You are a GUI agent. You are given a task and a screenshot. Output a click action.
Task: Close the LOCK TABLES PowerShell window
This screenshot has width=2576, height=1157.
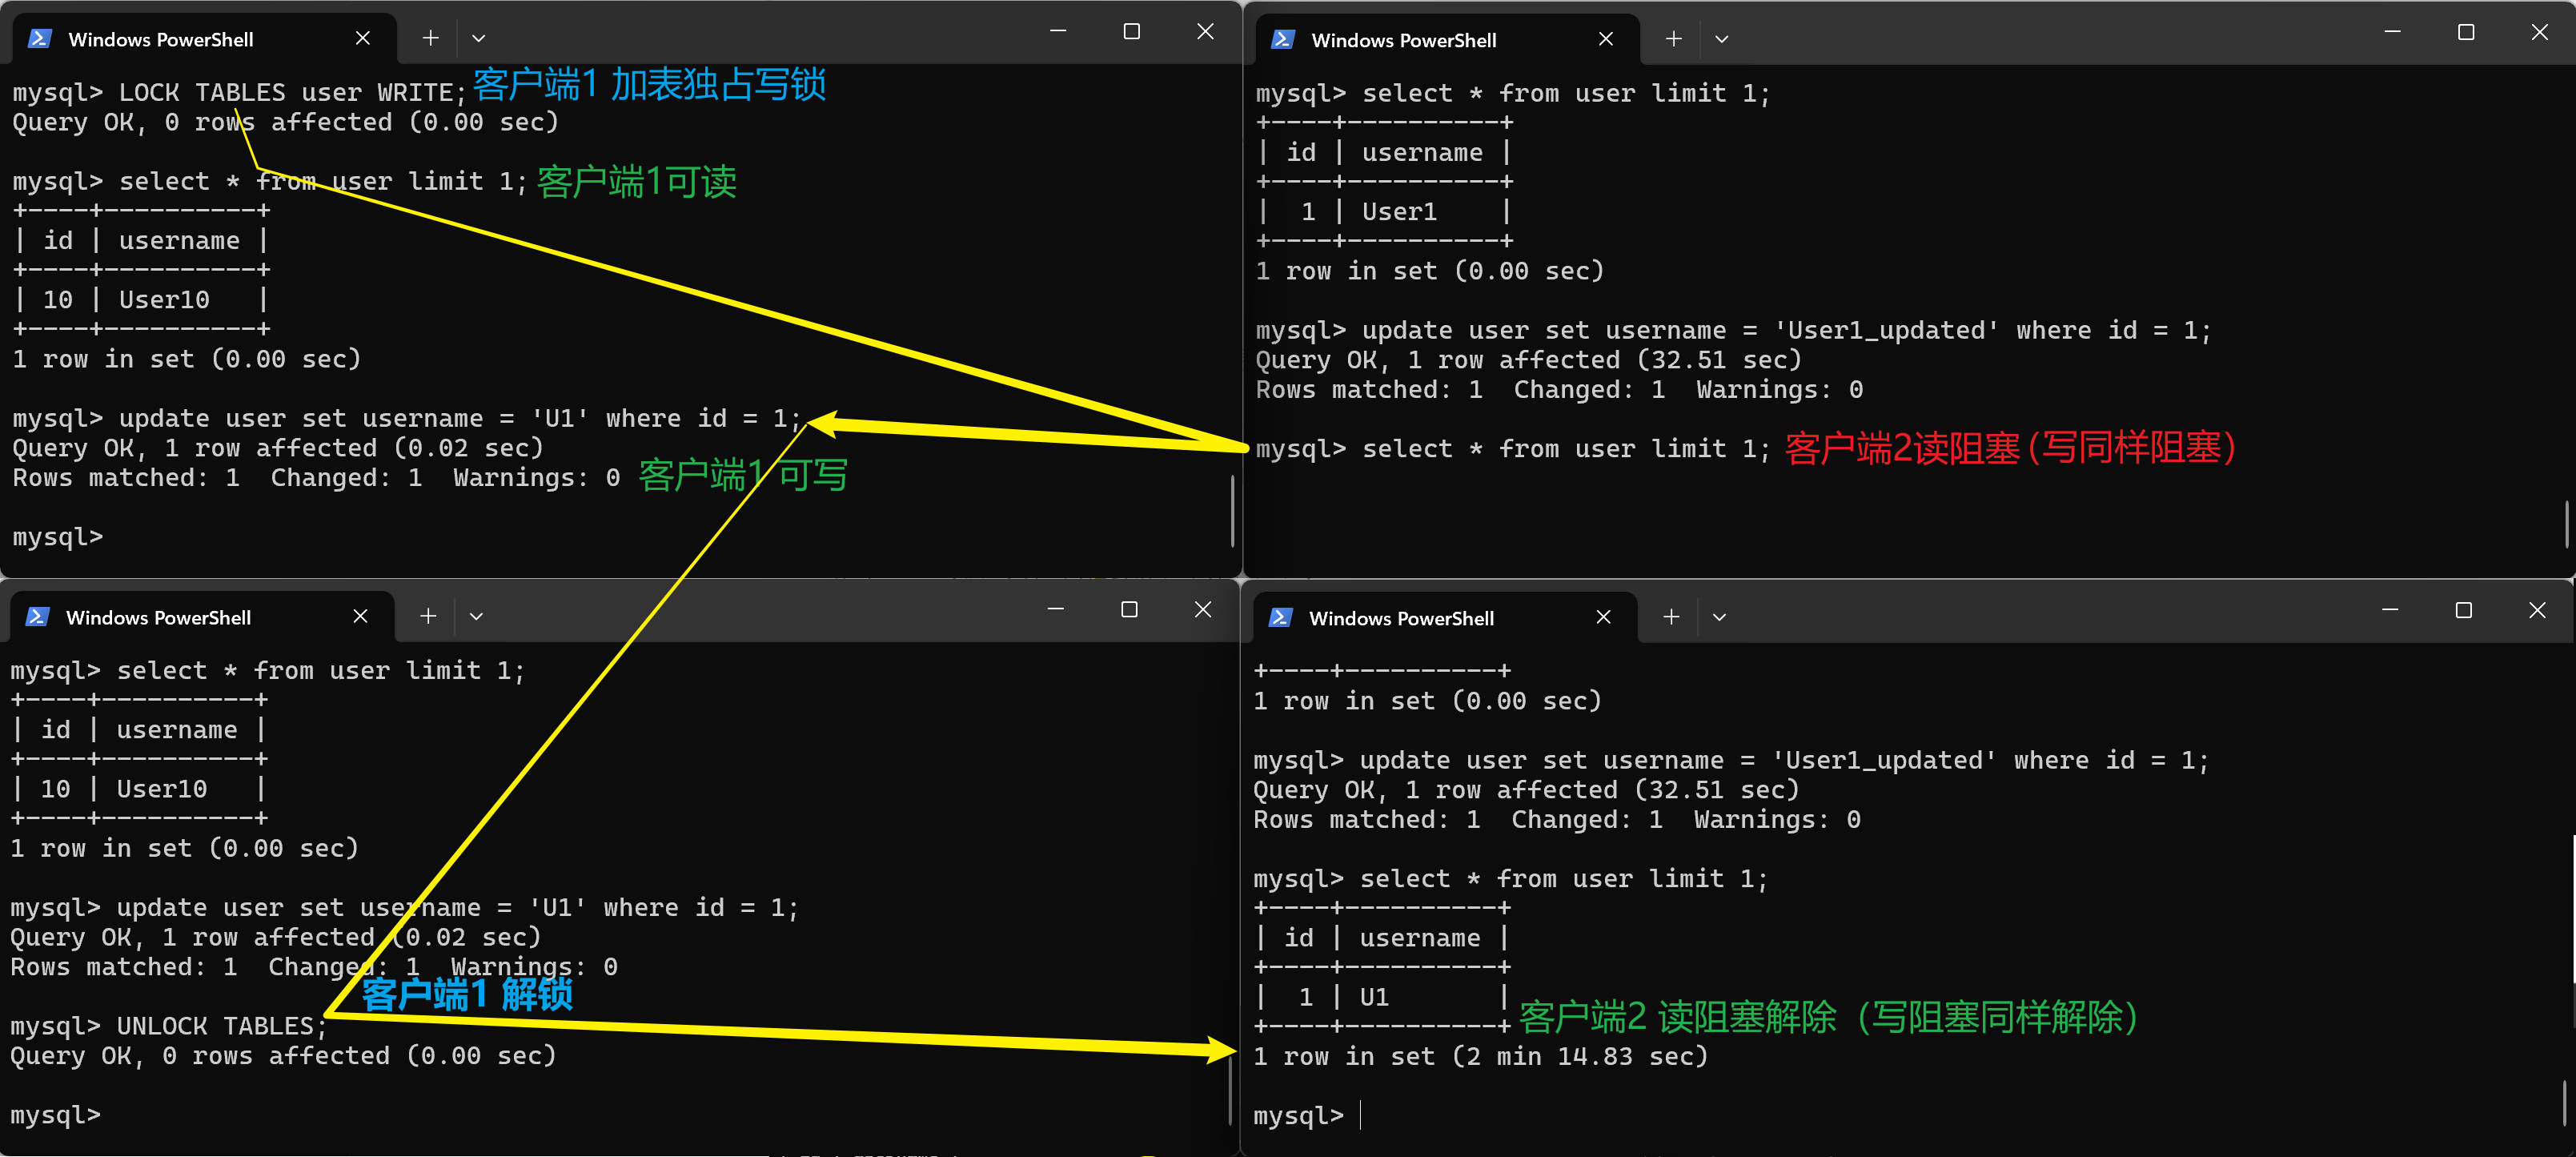click(1205, 32)
